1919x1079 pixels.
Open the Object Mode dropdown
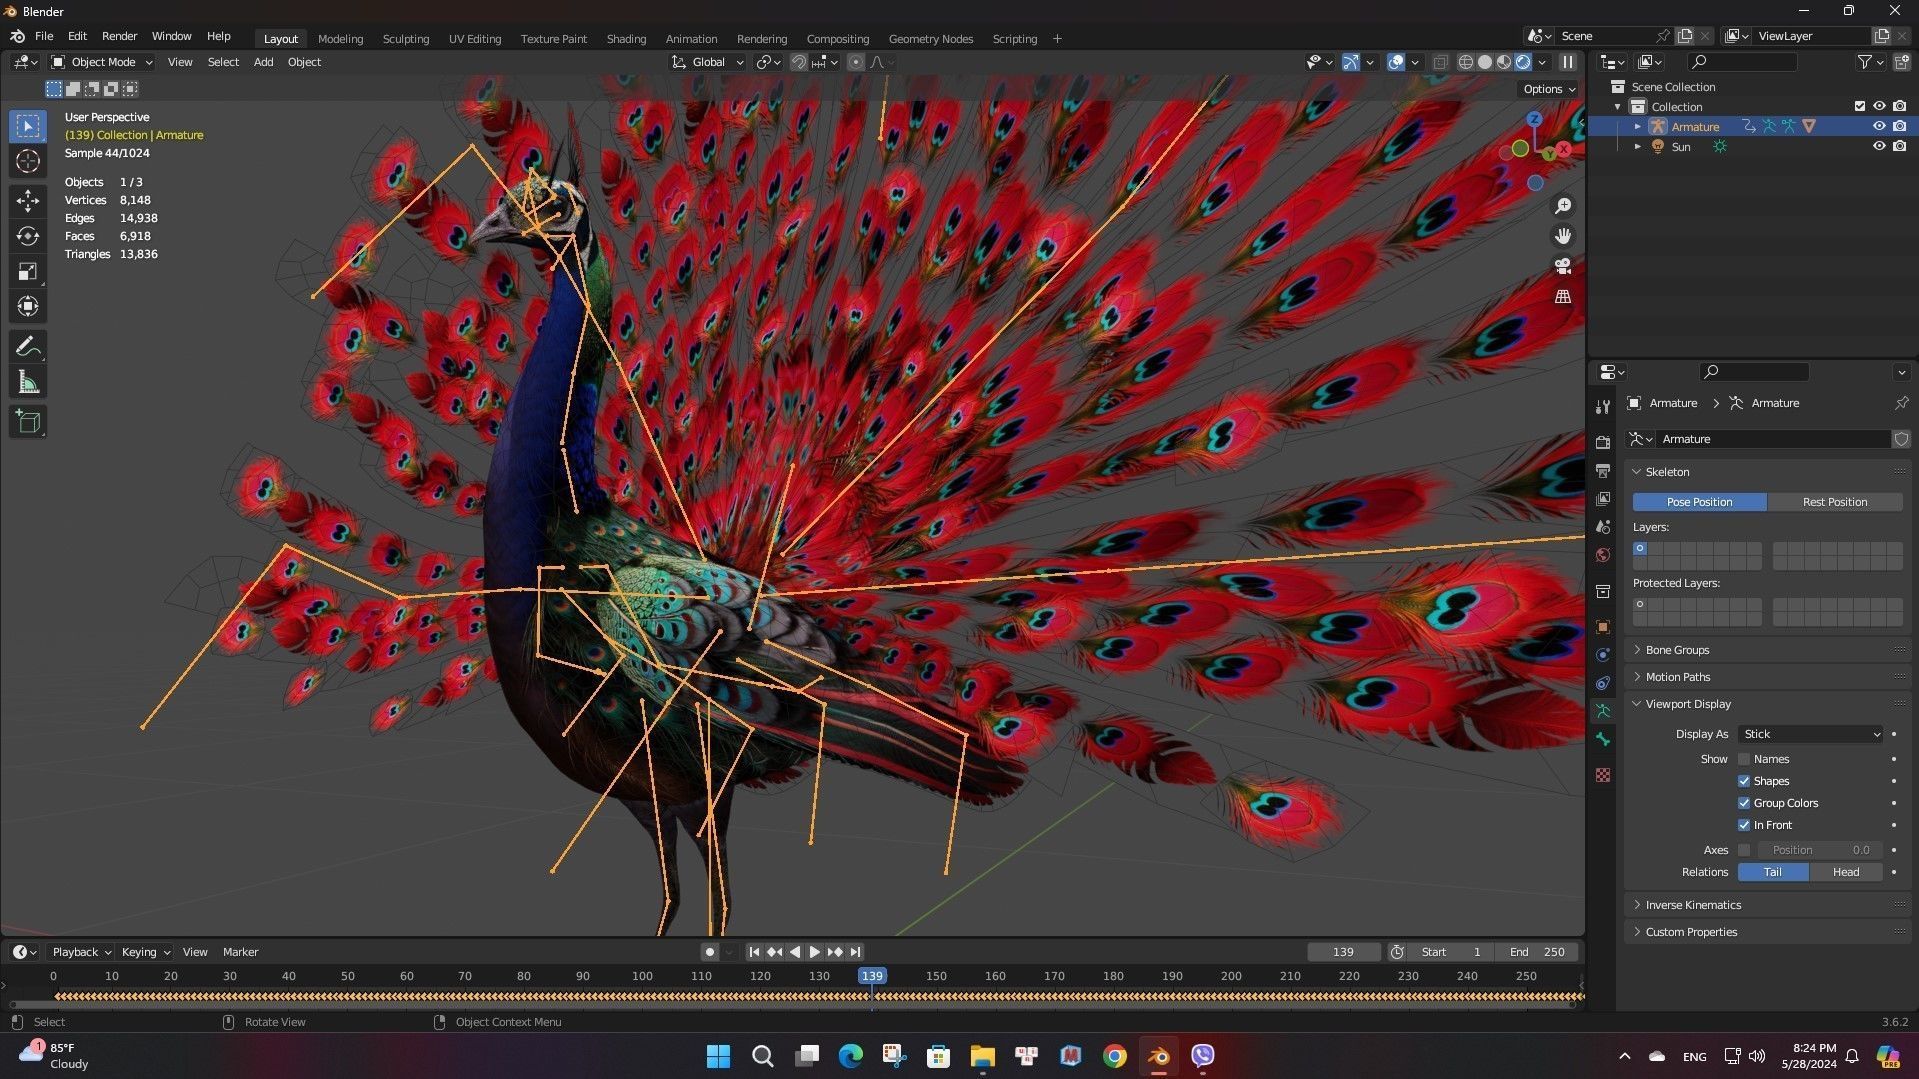(102, 62)
